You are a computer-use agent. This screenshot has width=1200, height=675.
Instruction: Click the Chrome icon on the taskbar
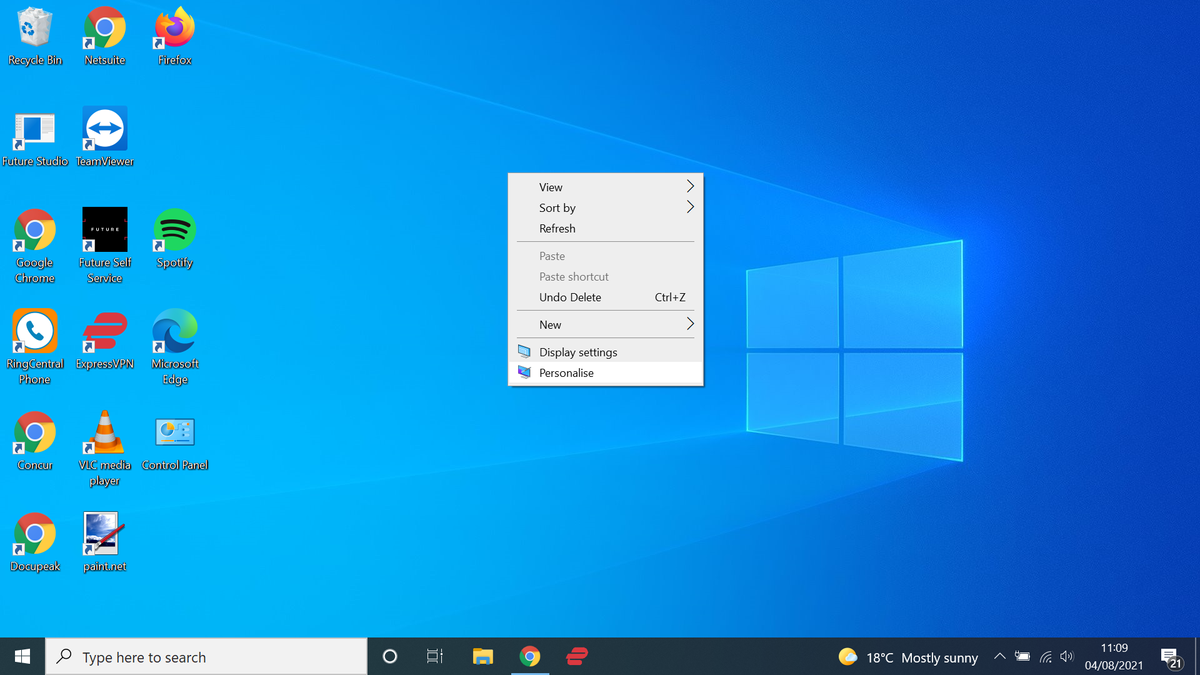[x=530, y=657]
